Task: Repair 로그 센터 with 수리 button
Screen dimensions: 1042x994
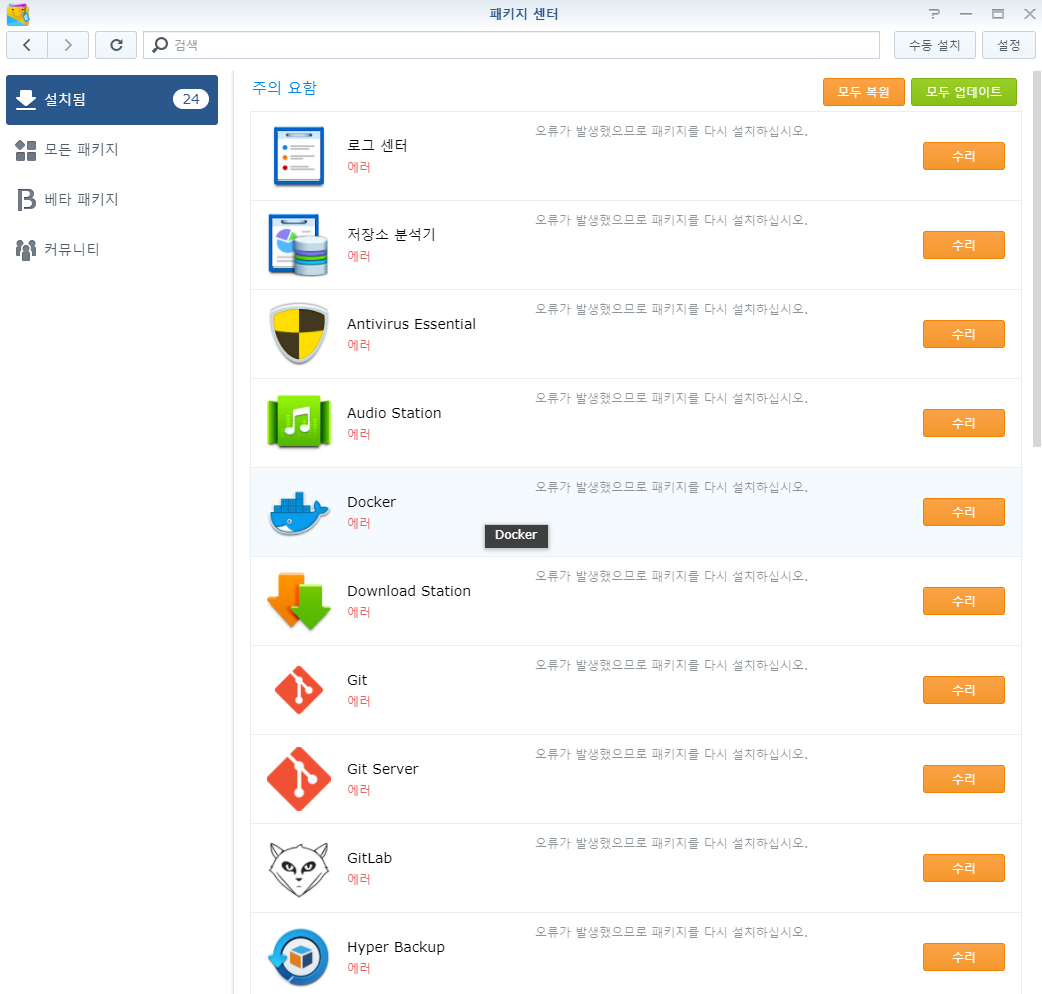Action: click(964, 156)
